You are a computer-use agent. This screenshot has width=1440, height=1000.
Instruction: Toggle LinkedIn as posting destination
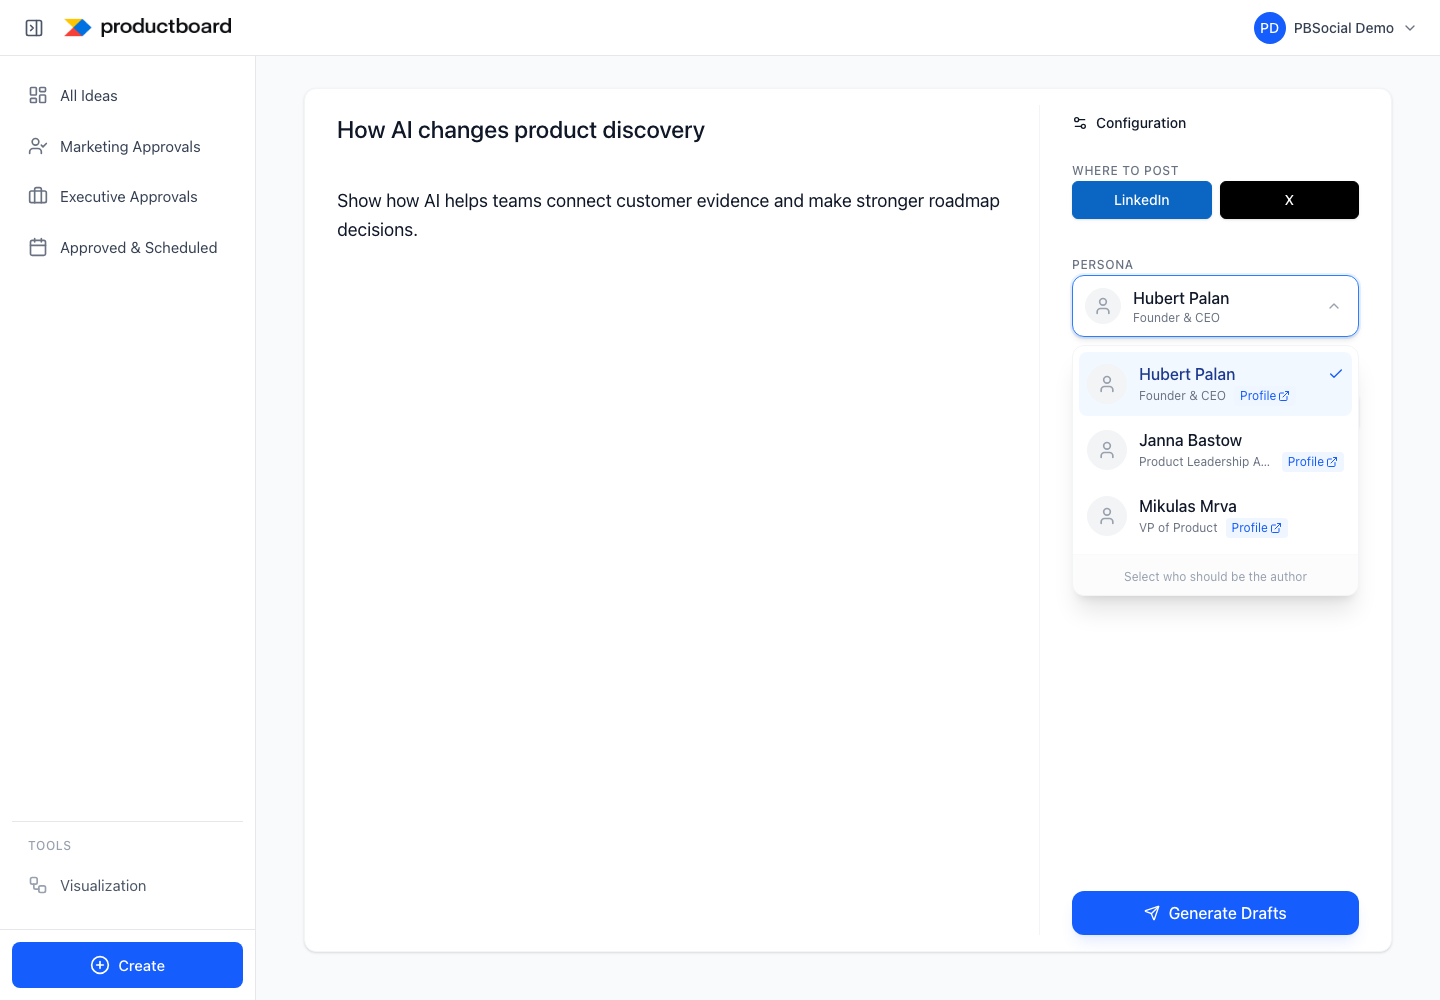point(1142,200)
